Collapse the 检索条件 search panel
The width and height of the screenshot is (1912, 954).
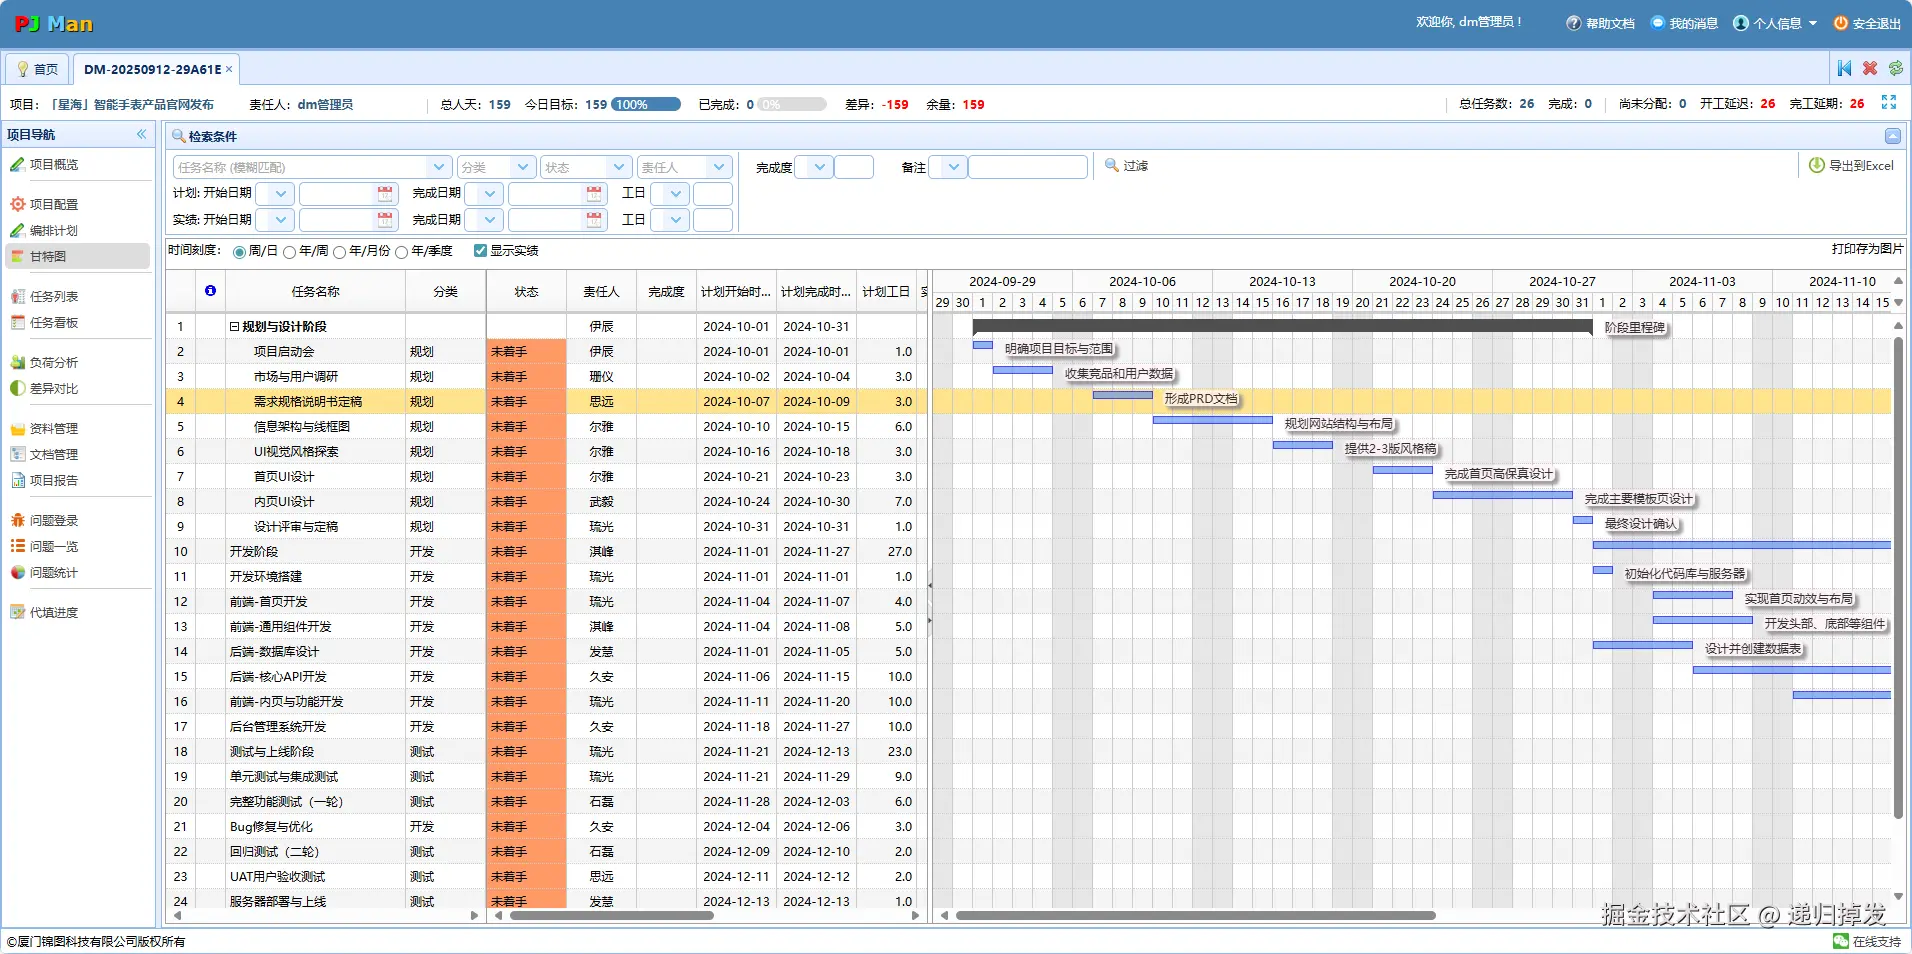1893,136
